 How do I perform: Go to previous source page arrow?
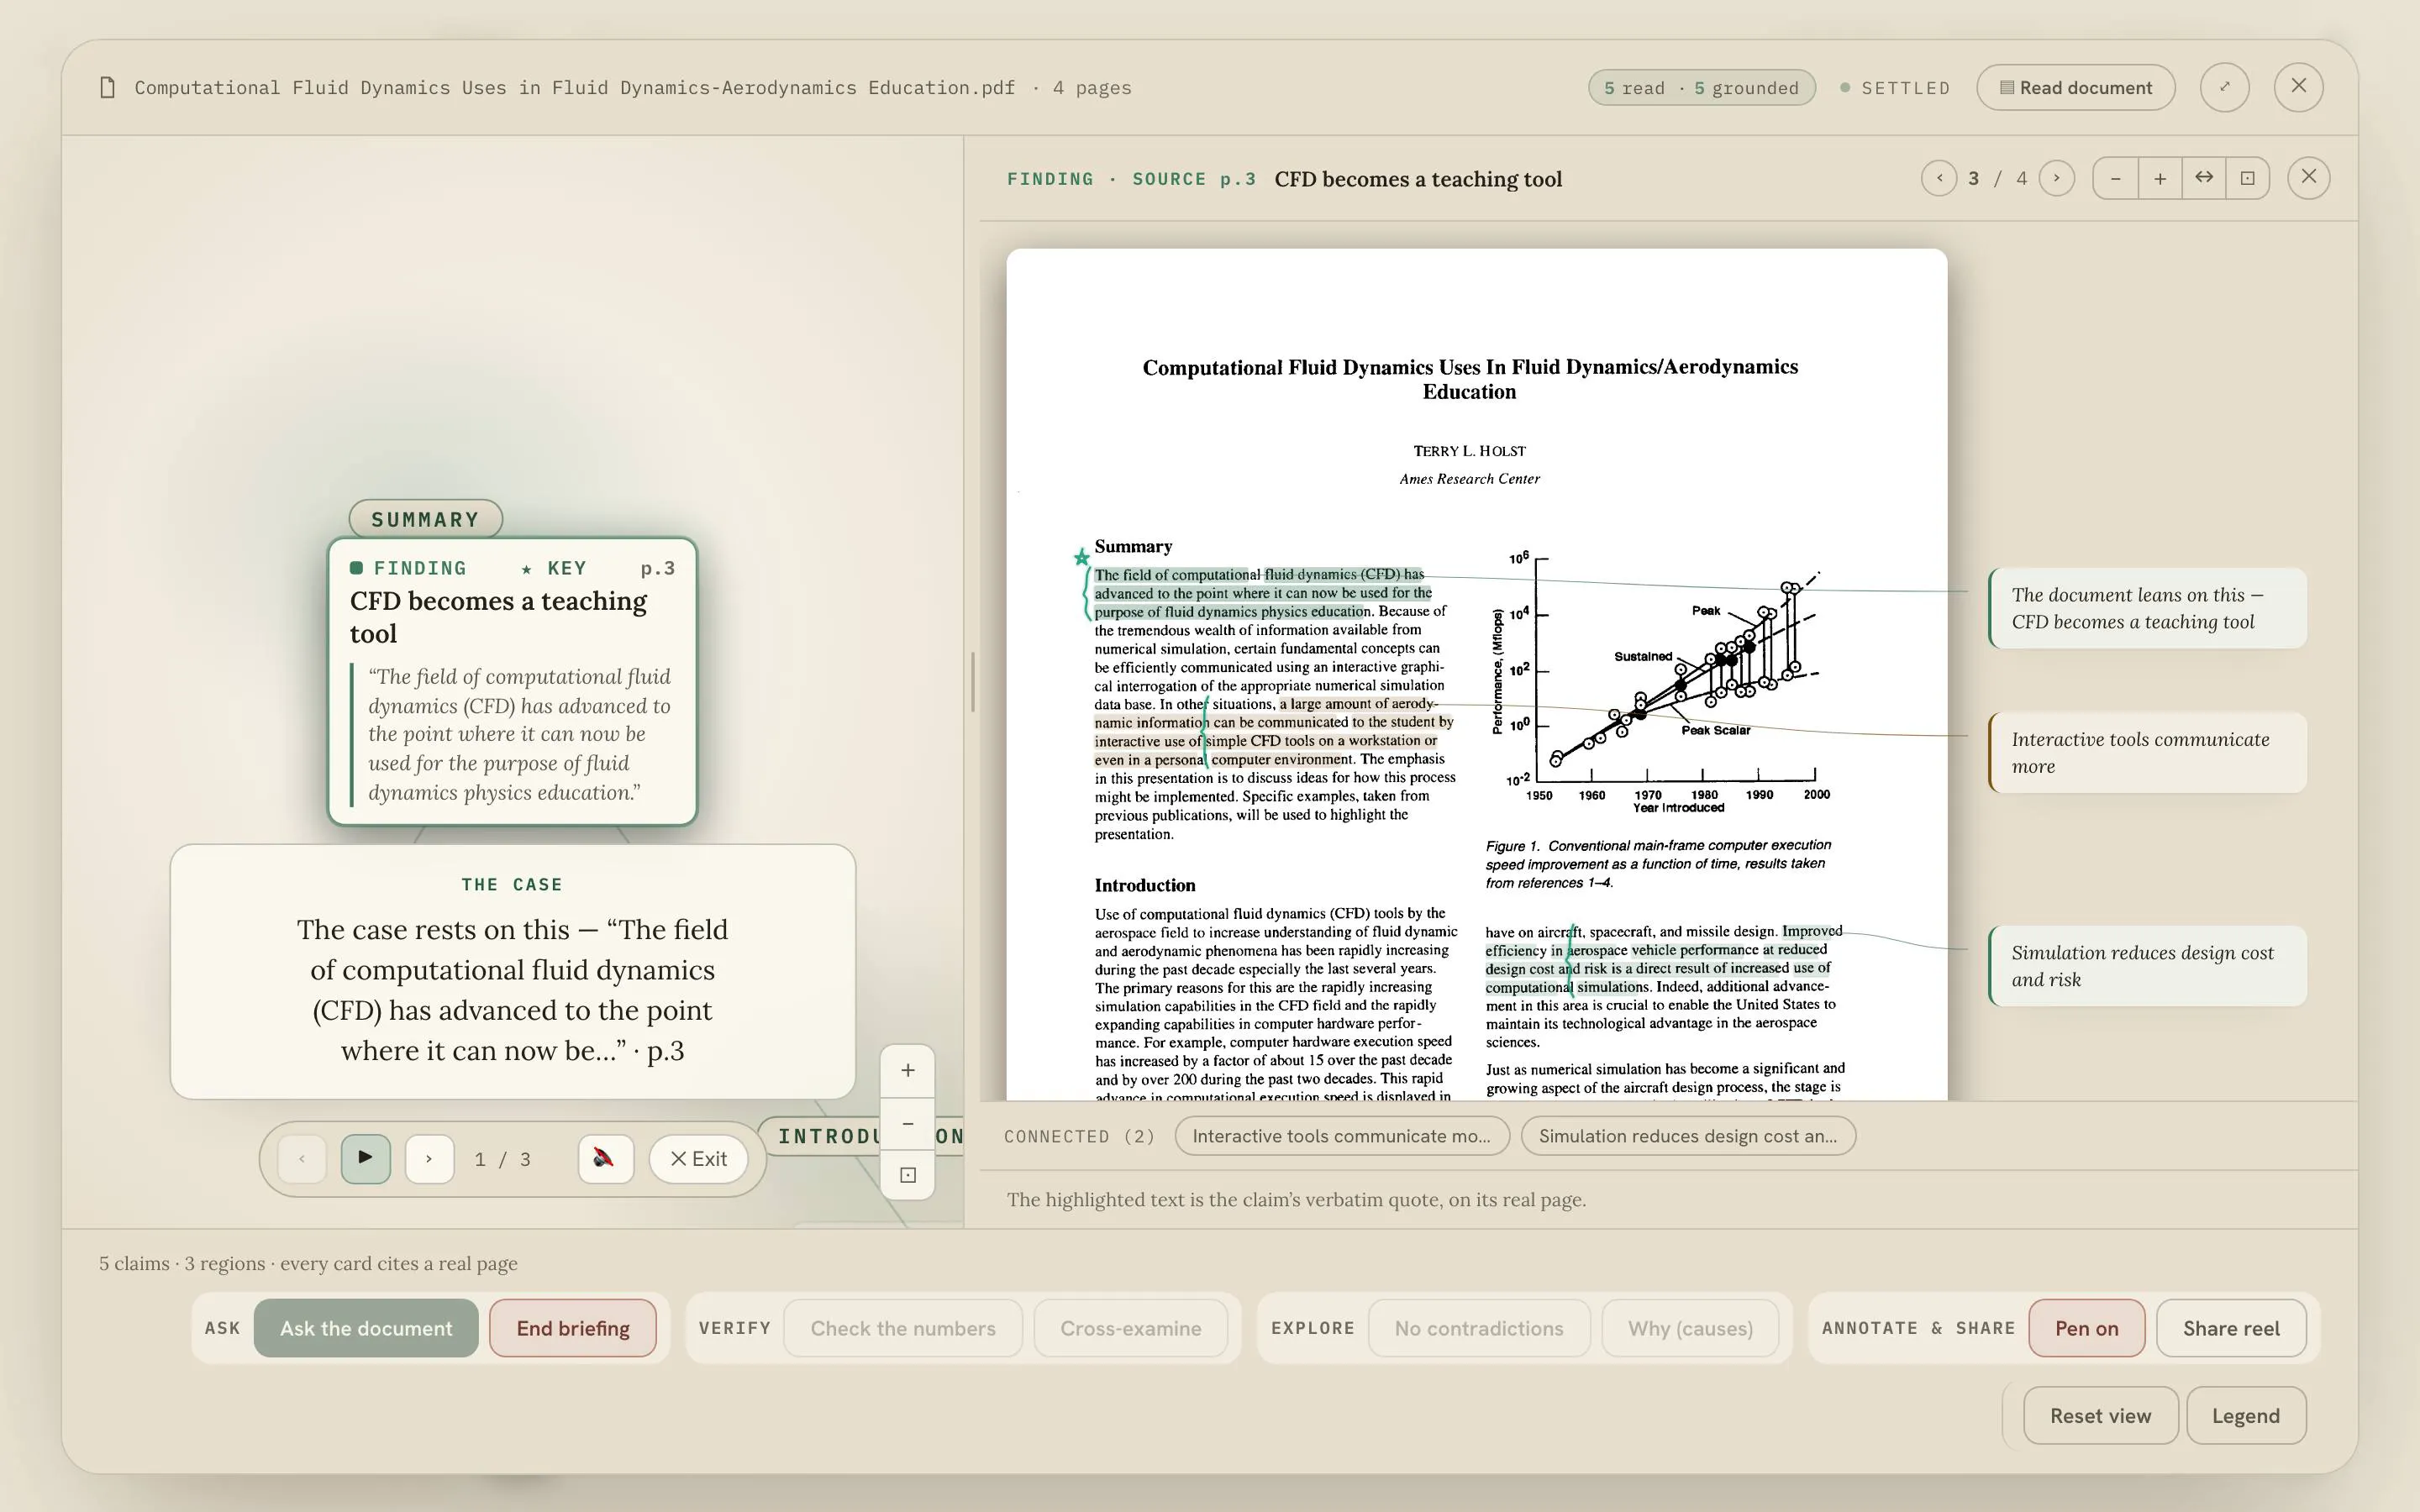click(x=1939, y=178)
